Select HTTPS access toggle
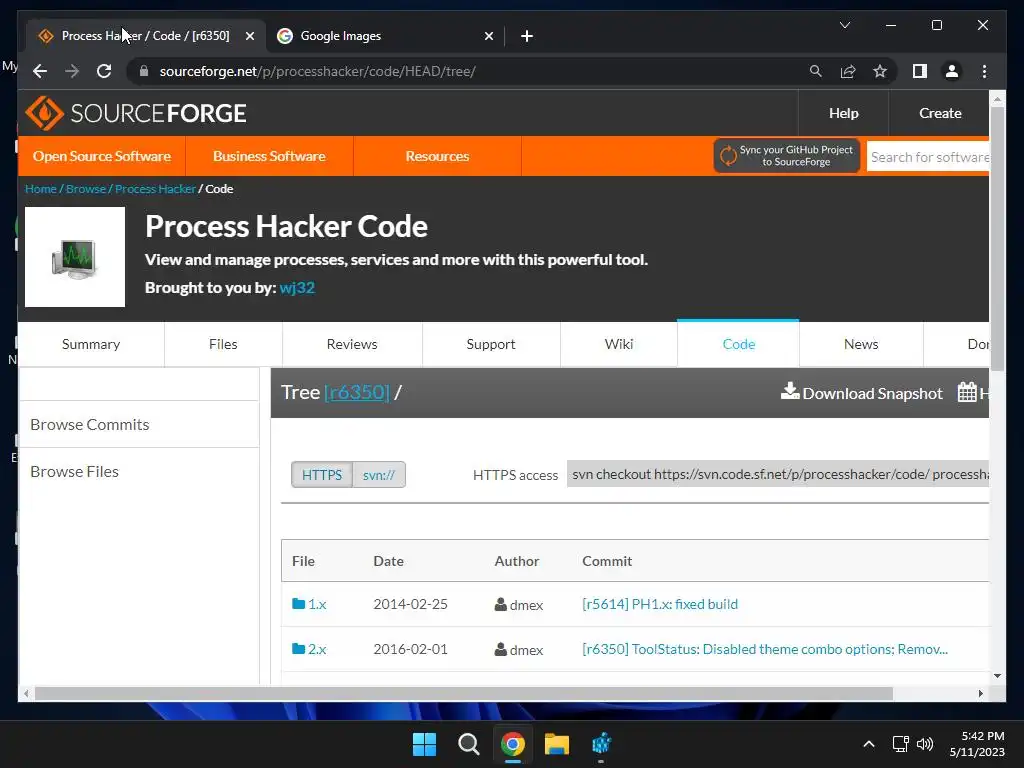The width and height of the screenshot is (1024, 768). (322, 475)
